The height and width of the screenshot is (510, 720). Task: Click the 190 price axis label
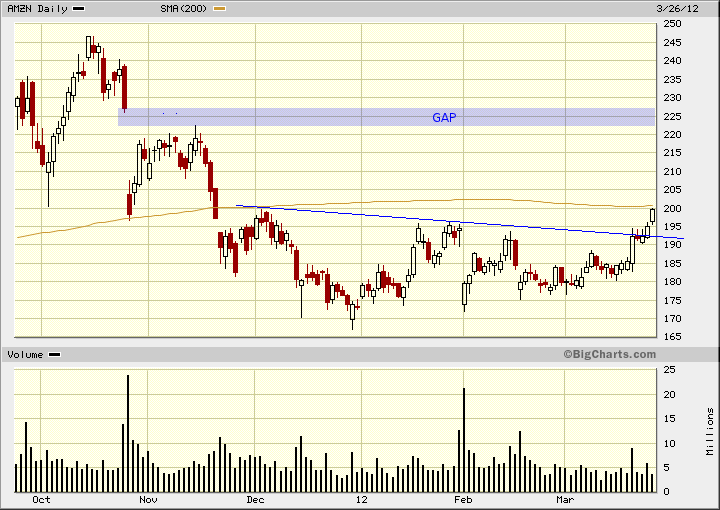673,245
